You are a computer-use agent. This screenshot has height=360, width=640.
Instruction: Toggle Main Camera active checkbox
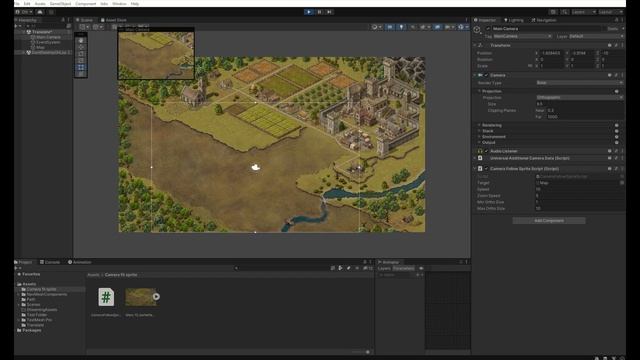tap(487, 29)
